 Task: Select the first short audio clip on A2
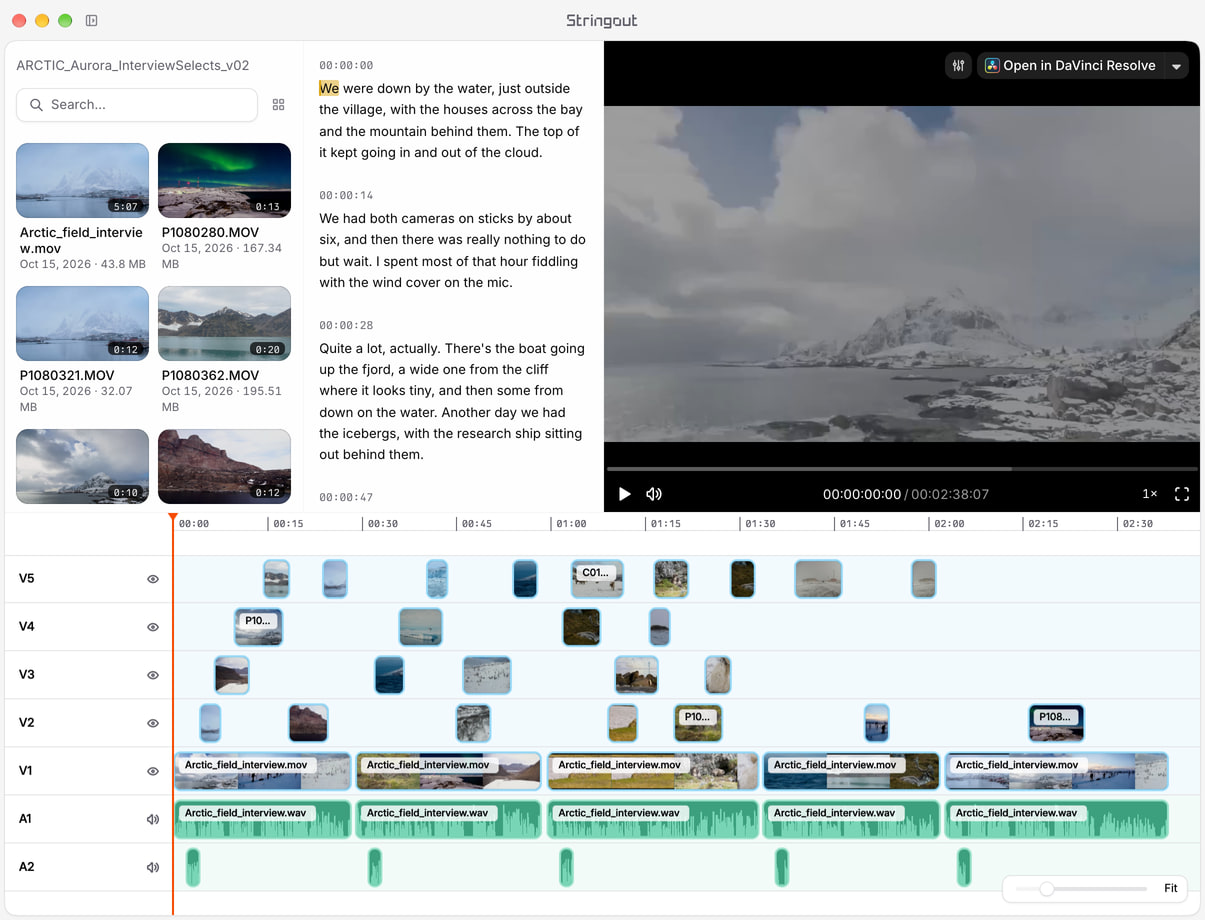tap(193, 867)
